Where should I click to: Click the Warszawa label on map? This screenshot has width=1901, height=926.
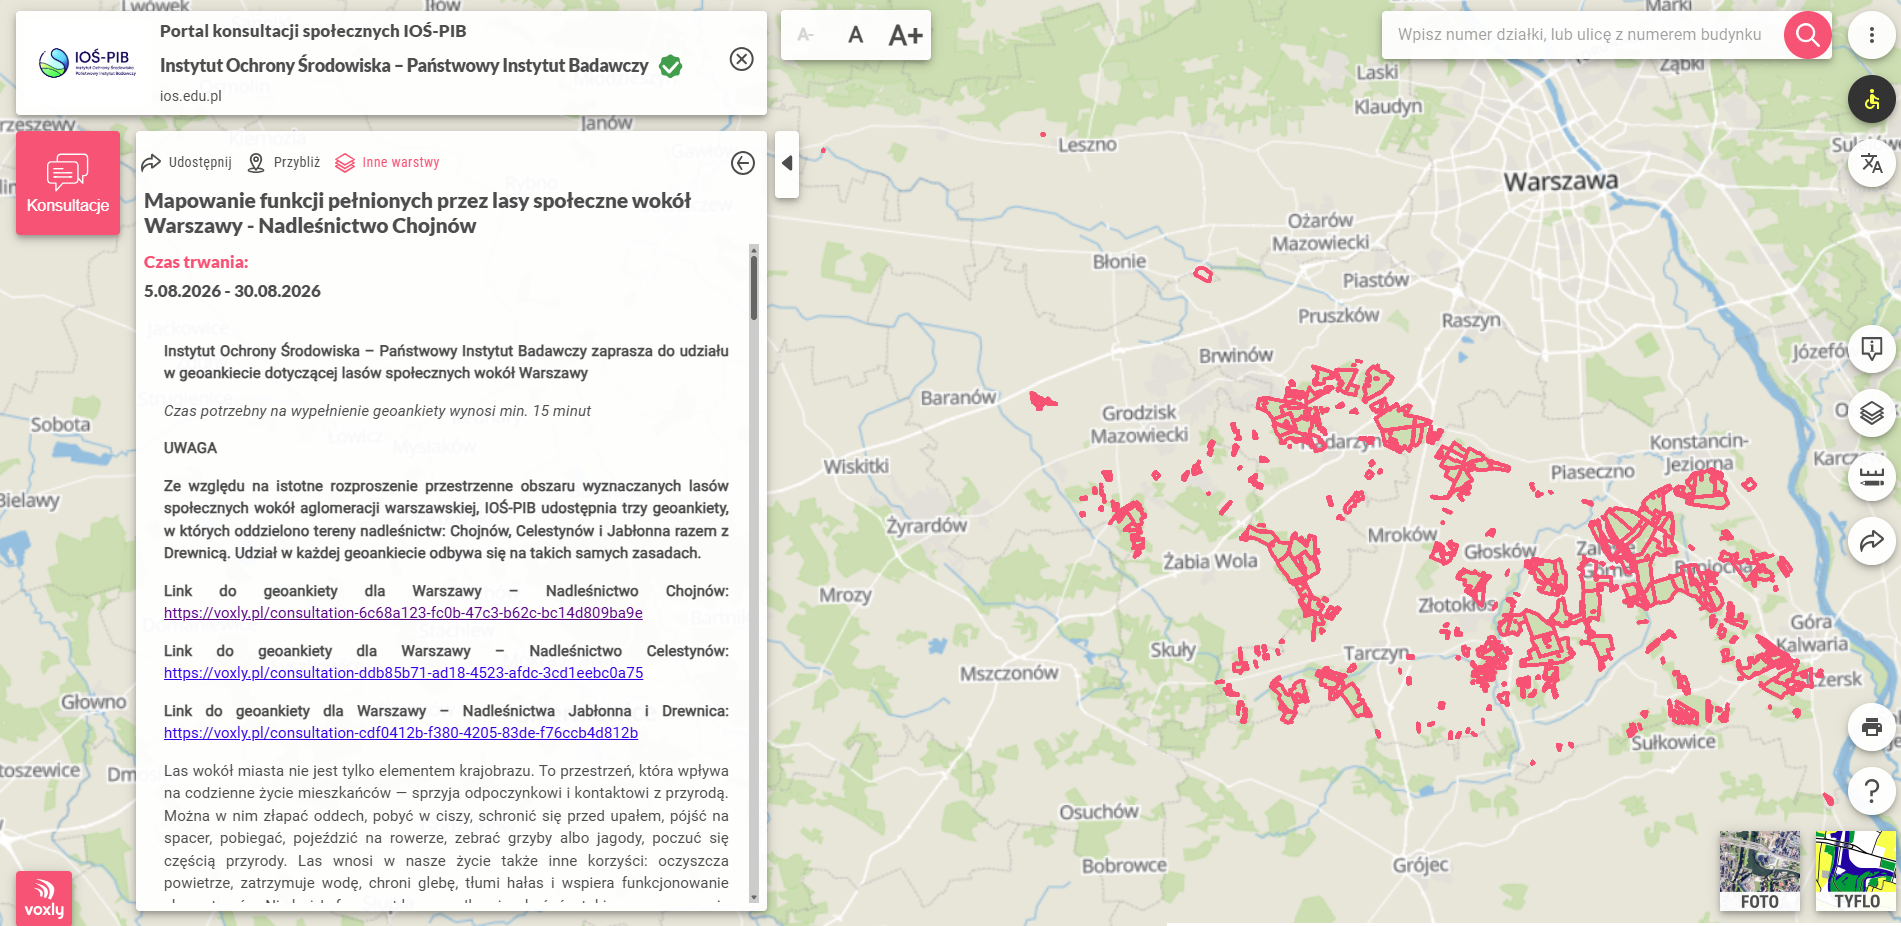coord(1561,181)
